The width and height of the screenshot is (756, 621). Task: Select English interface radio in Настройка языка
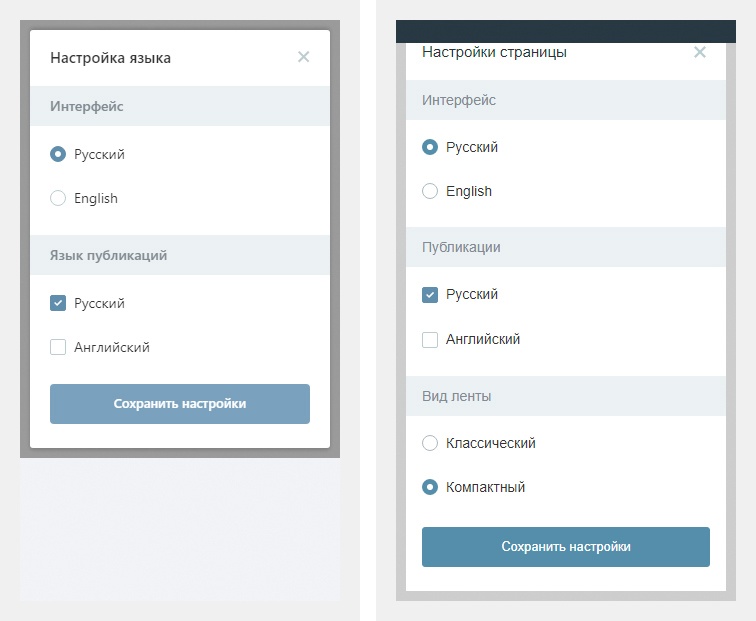click(58, 198)
